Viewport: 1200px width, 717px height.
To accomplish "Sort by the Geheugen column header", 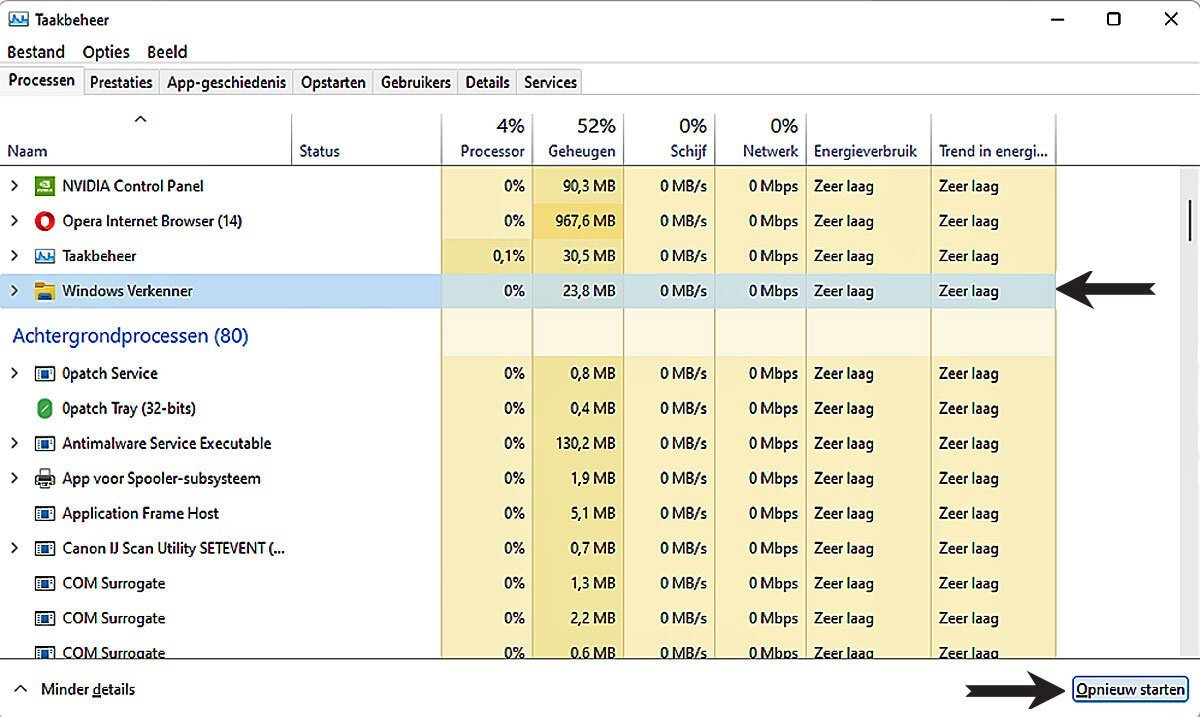I will [x=578, y=140].
